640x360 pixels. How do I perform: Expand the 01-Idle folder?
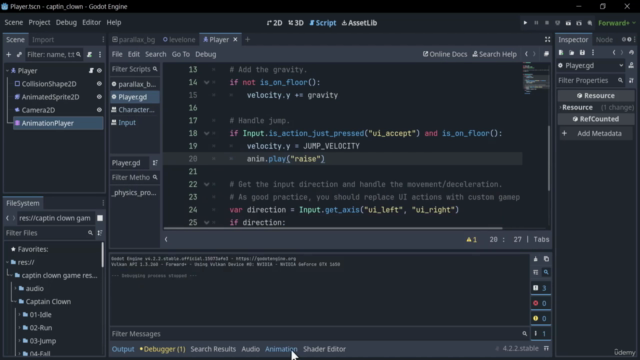pyautogui.click(x=20, y=315)
